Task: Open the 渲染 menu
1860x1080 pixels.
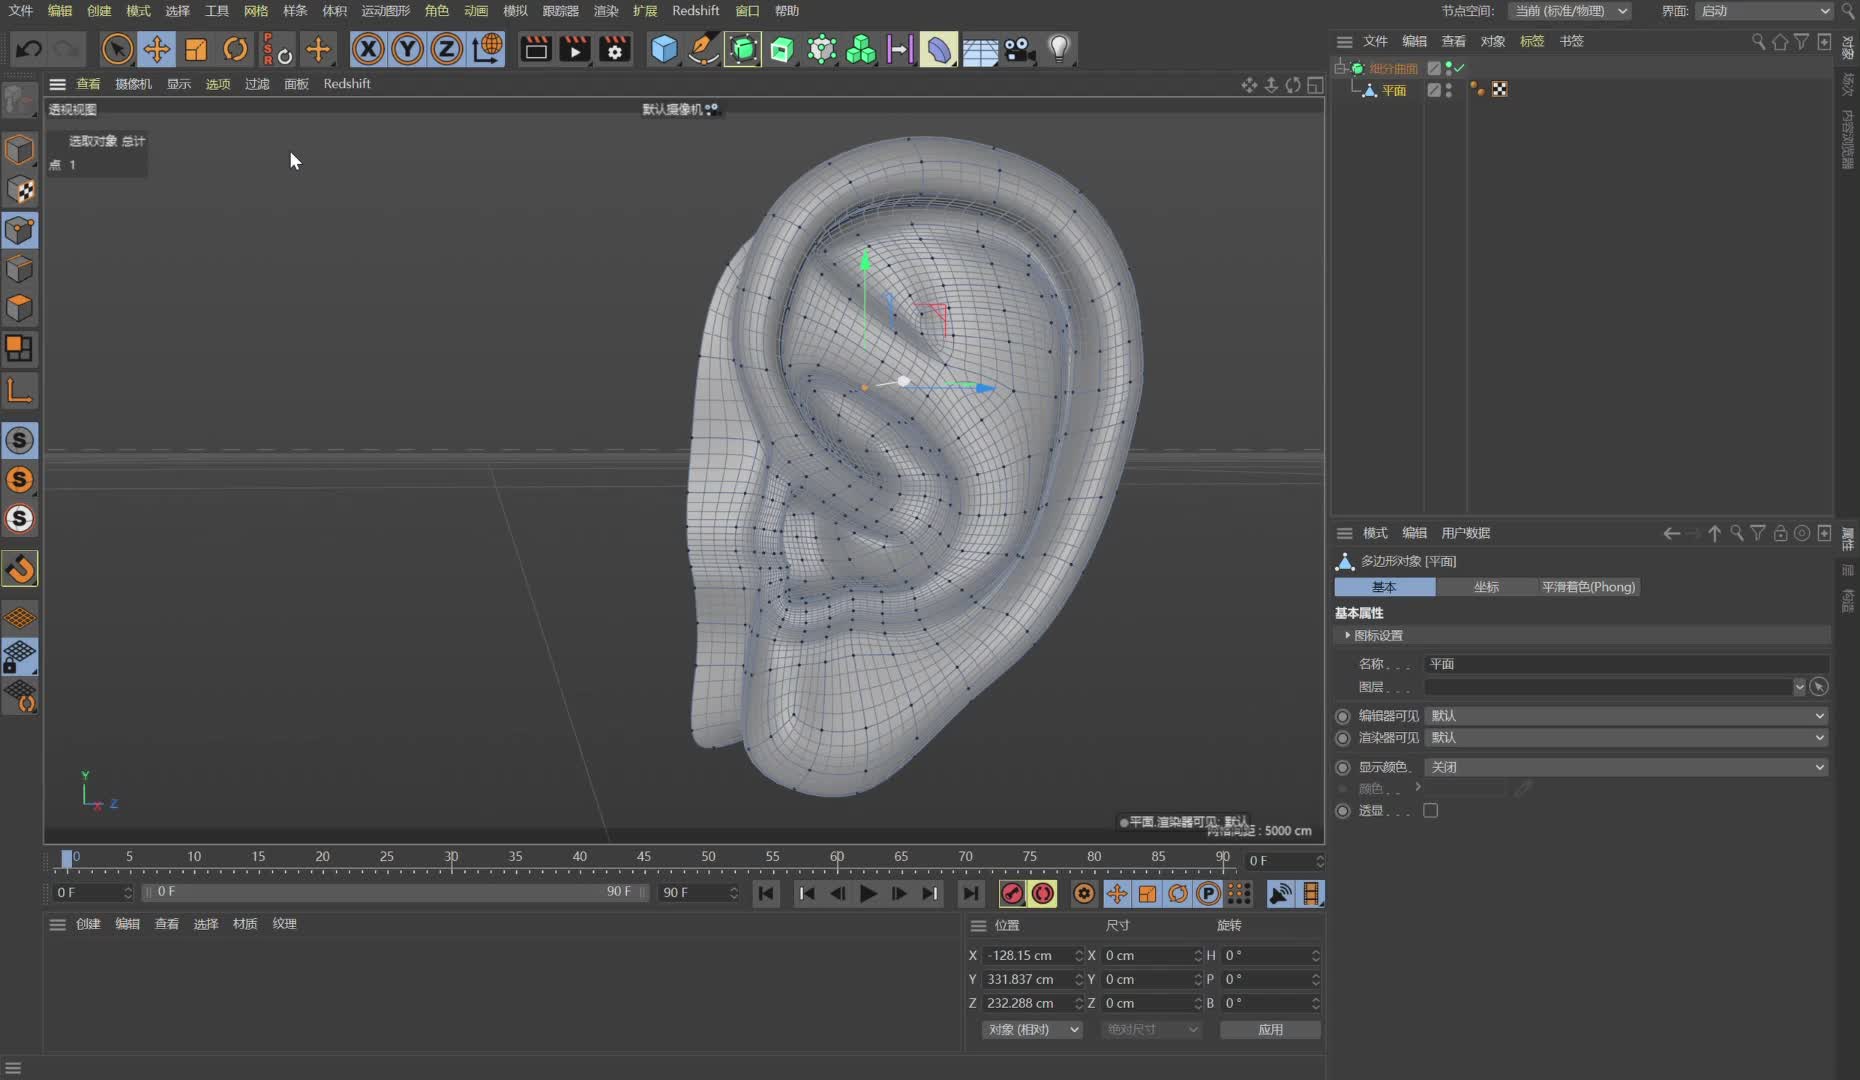Action: click(606, 11)
